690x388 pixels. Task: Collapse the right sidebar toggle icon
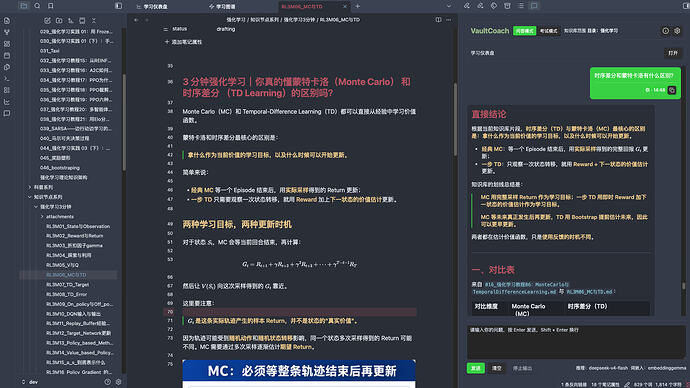[685, 6]
